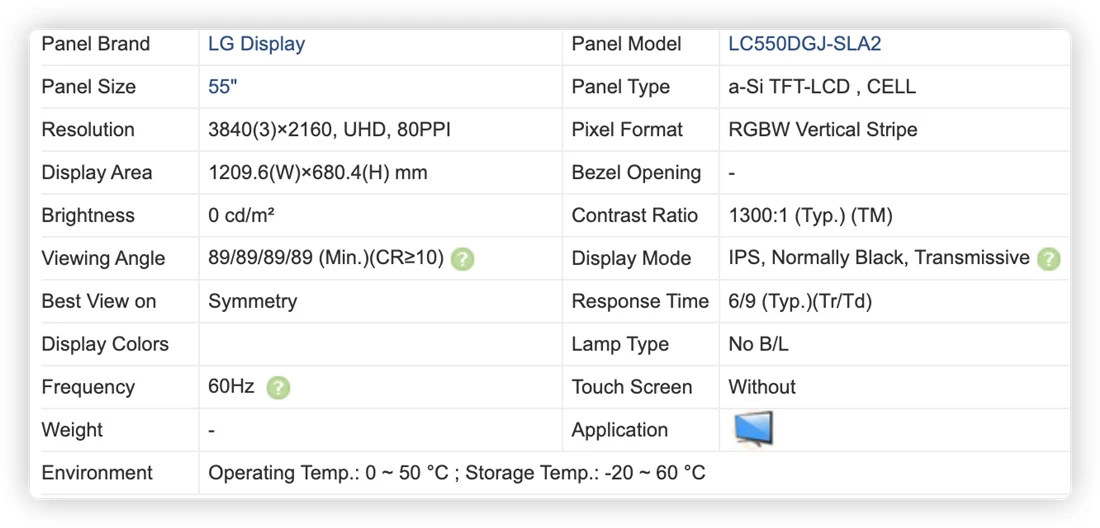Click the Pixel Format RGBW Vertical Stripe value
Viewport: 1100px width, 528px height.
tap(822, 130)
